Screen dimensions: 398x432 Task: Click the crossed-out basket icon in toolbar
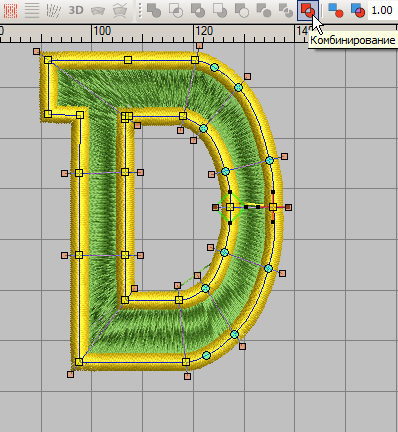click(x=119, y=11)
